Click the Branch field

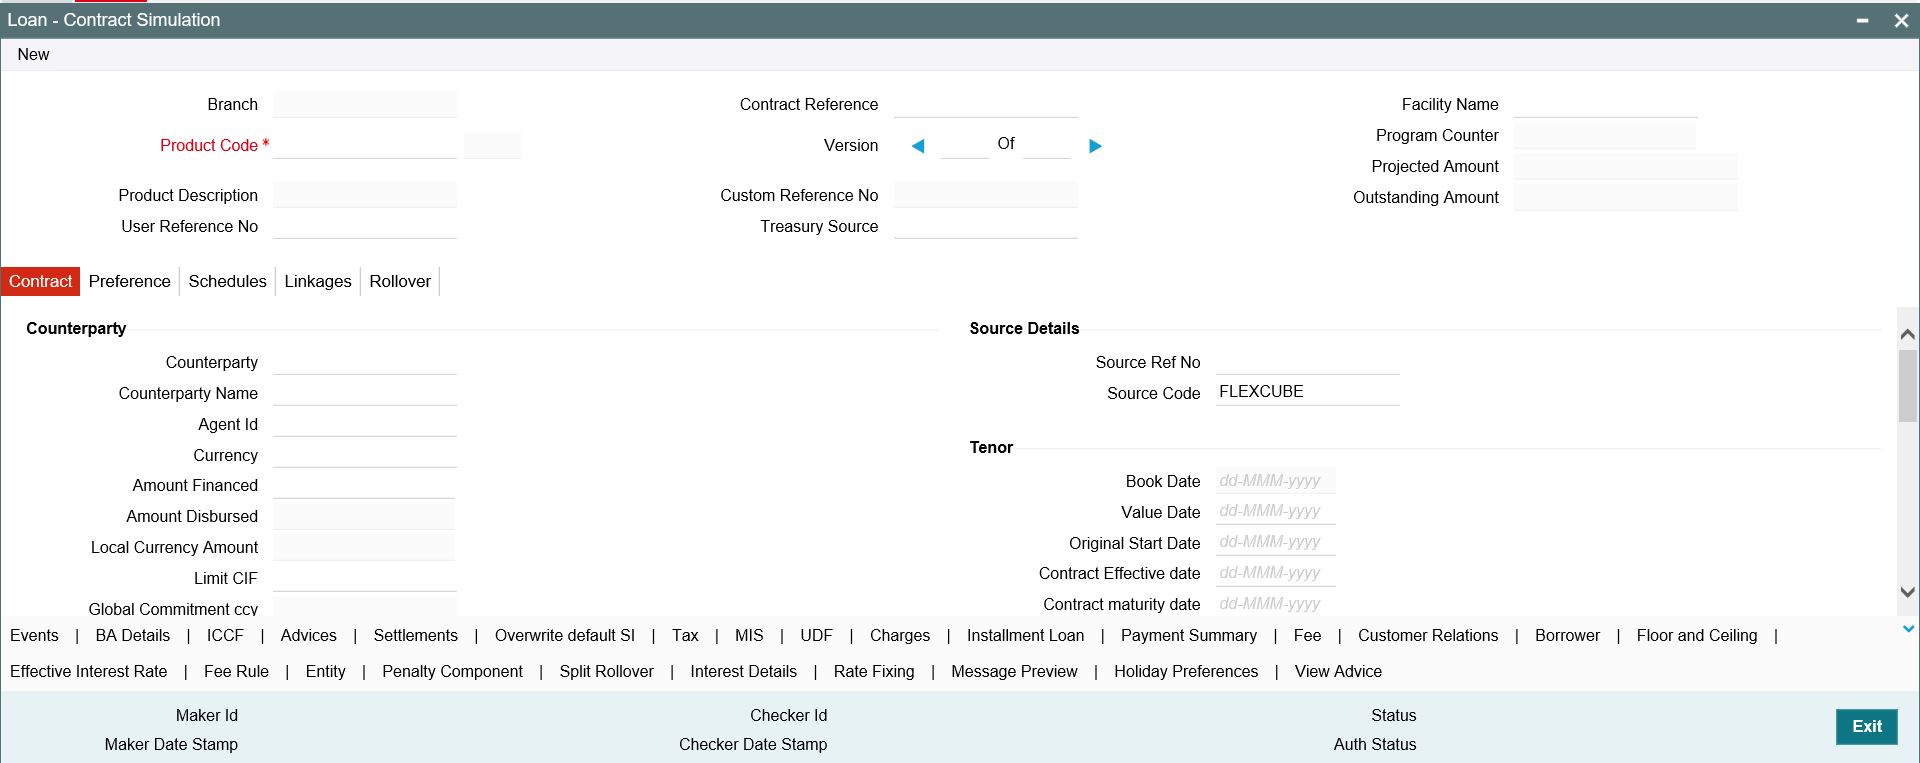[365, 104]
